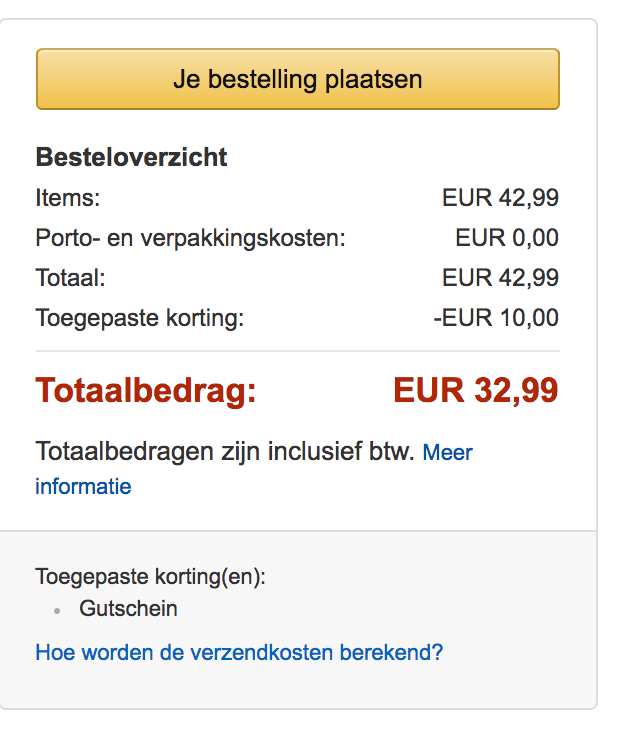Click the red EUR 32,99 total amount
This screenshot has width=628, height=736.
[x=476, y=391]
